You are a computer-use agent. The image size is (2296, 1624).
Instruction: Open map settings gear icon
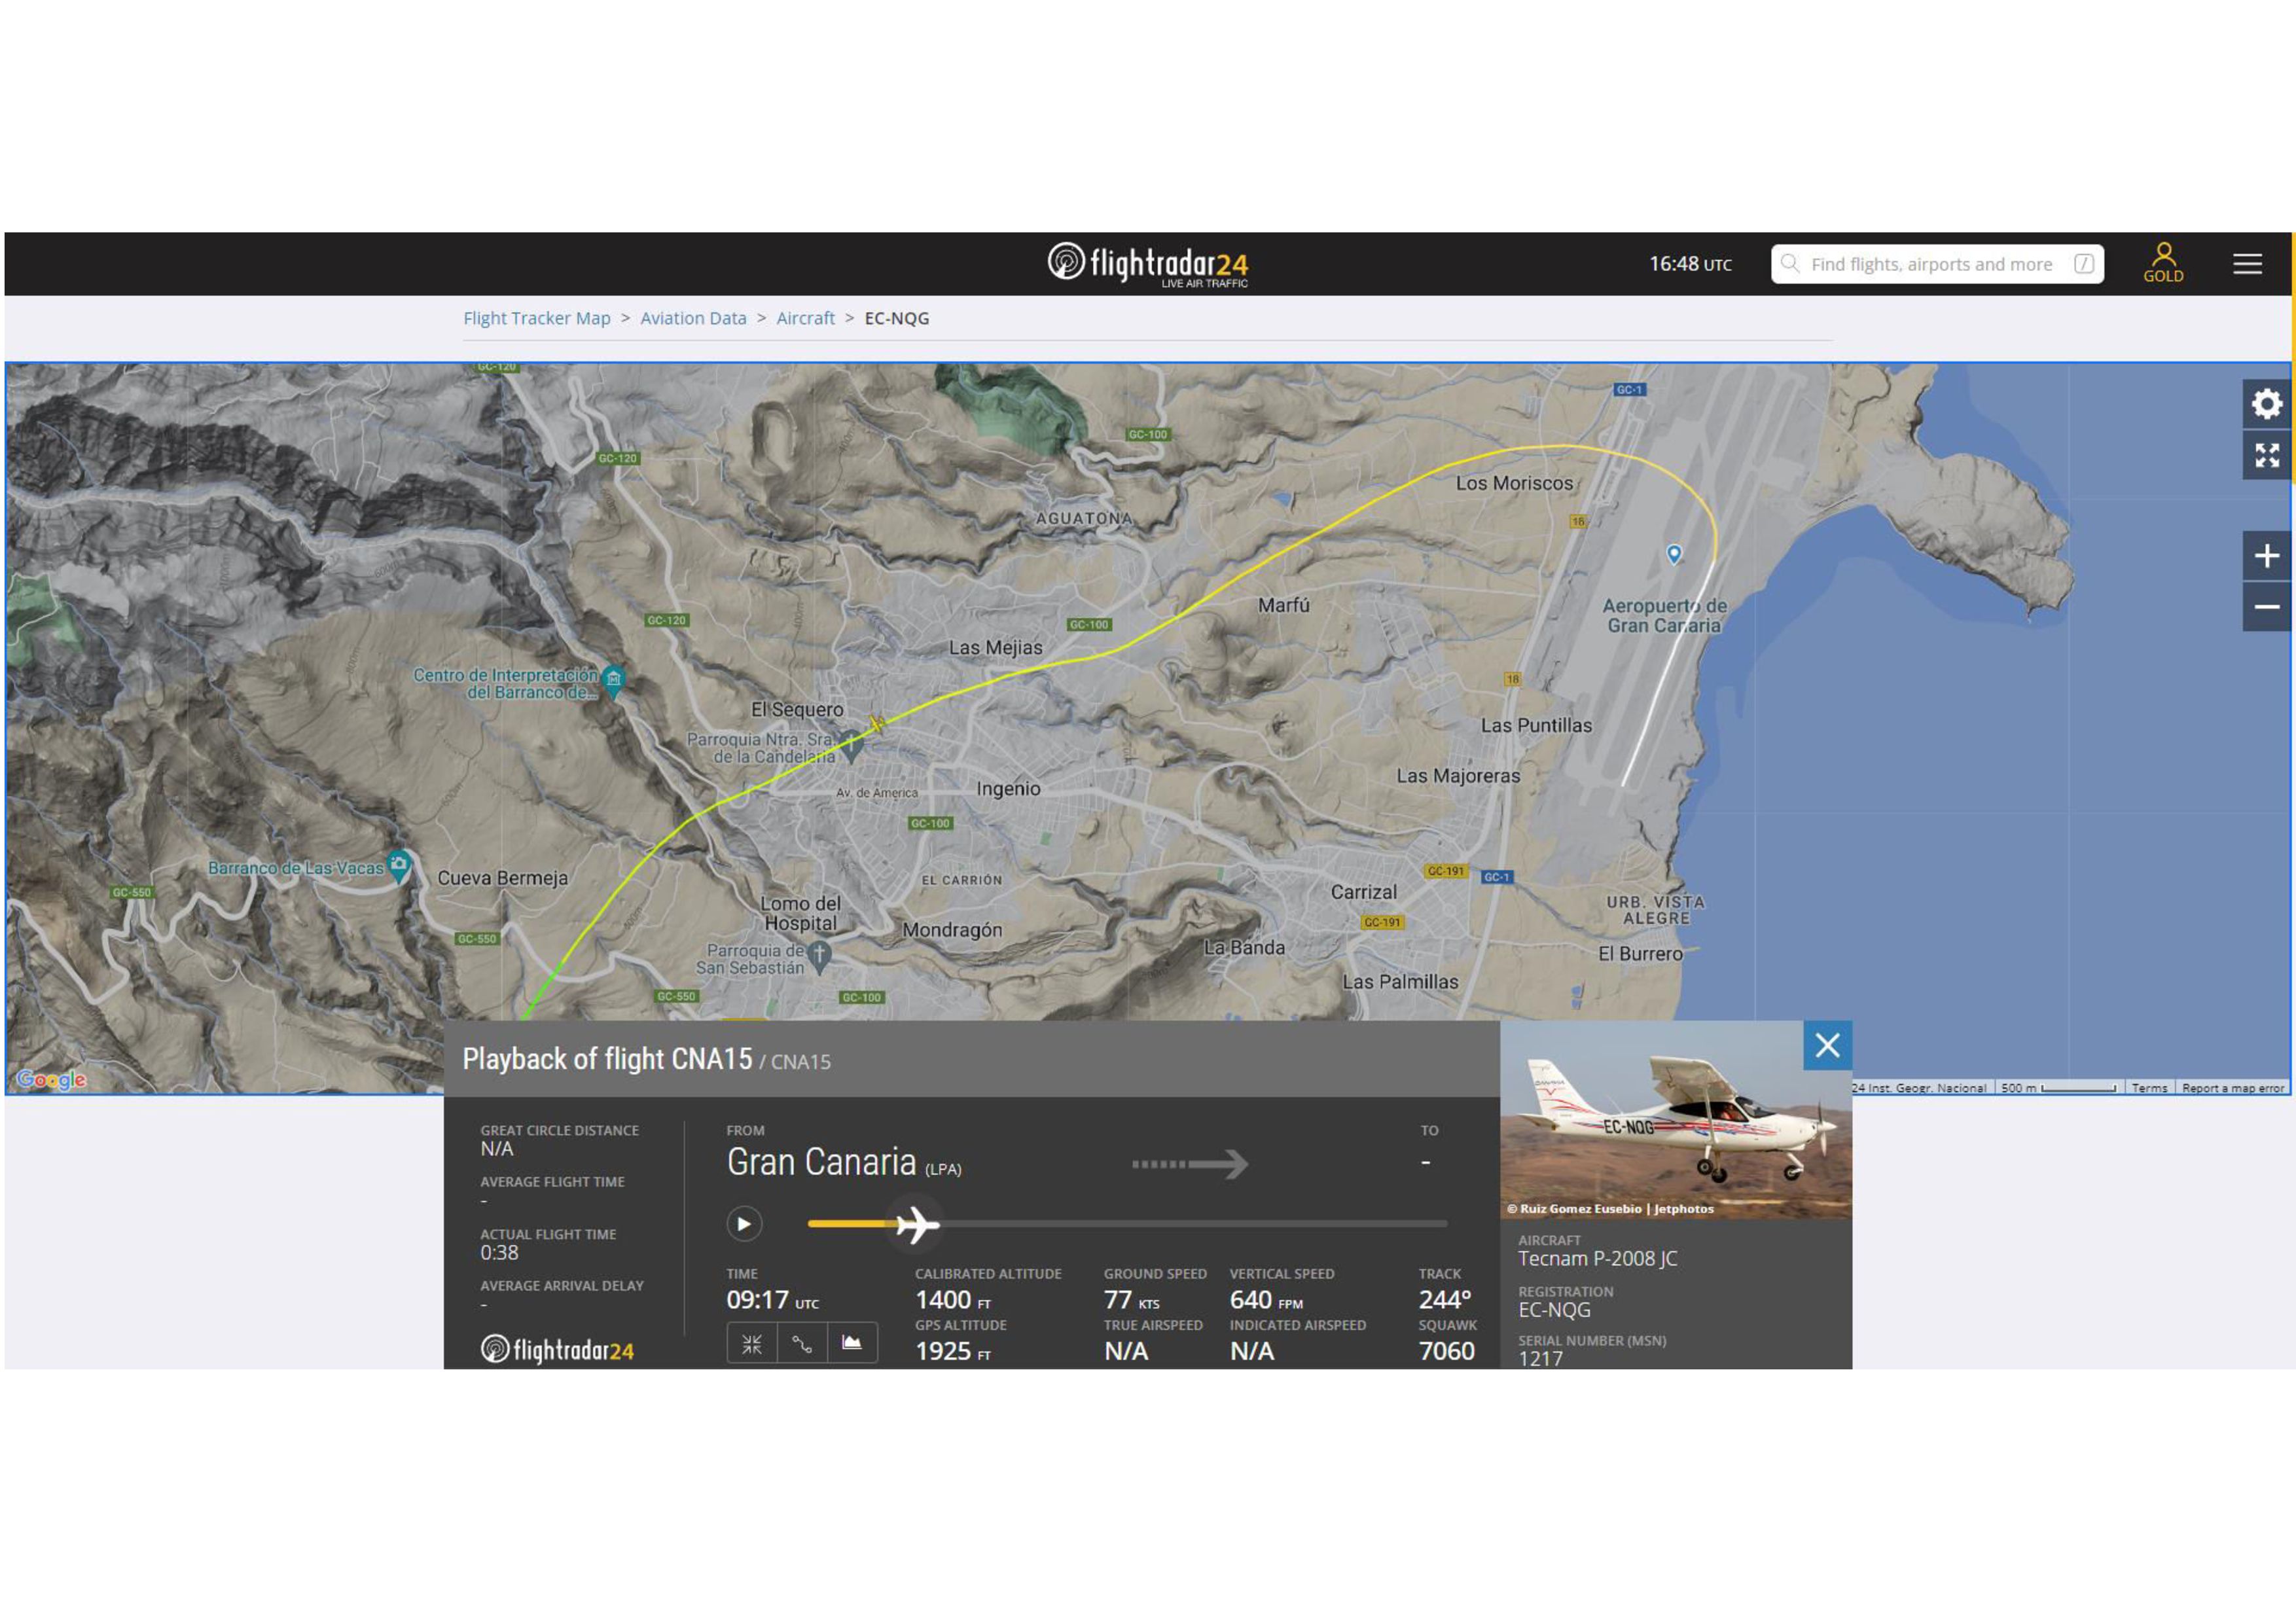click(x=2266, y=404)
